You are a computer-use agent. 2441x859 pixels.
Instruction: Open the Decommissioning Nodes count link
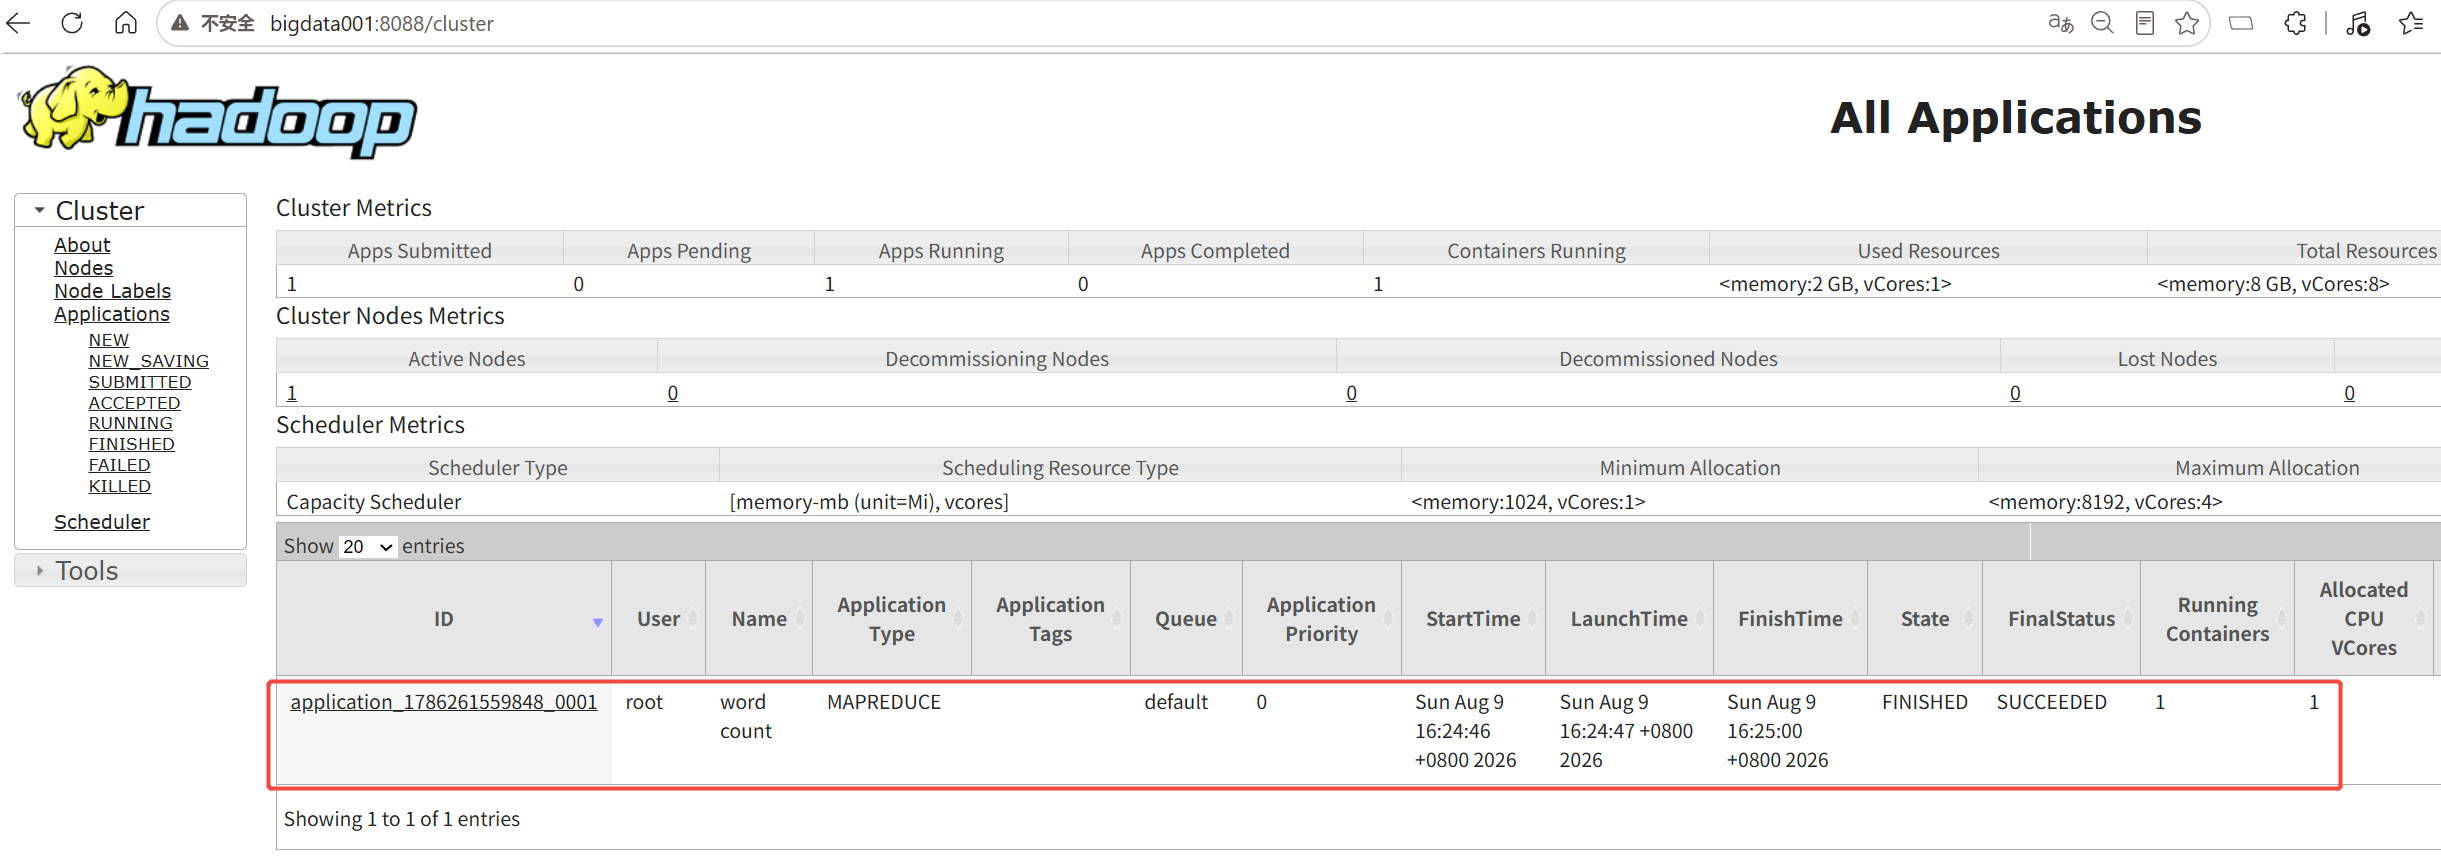click(673, 393)
